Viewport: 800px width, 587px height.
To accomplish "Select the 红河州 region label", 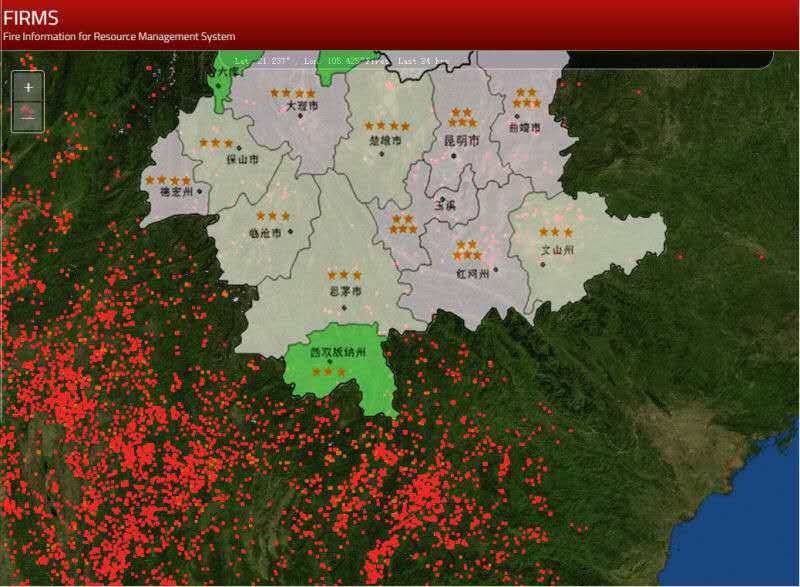I will 472,273.
